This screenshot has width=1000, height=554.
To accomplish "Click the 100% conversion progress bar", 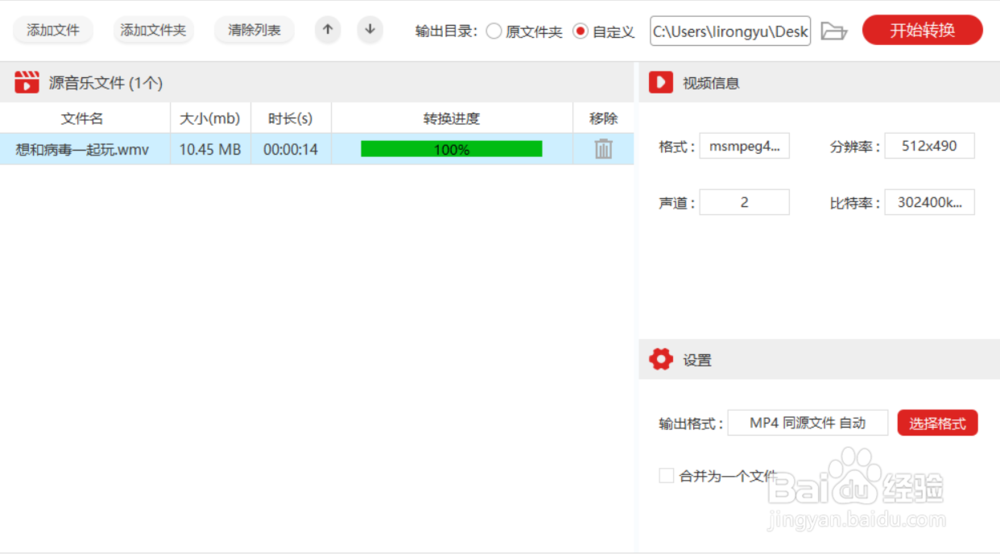I will [452, 149].
